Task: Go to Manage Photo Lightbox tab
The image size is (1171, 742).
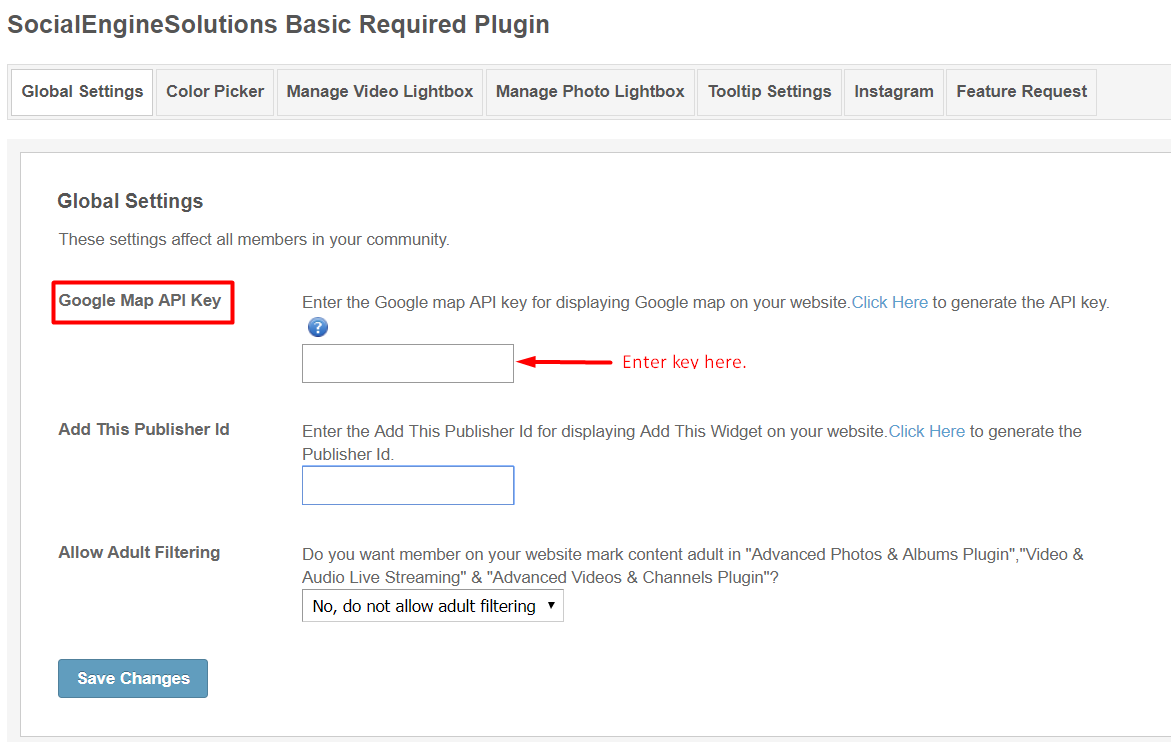Action: pyautogui.click(x=590, y=92)
